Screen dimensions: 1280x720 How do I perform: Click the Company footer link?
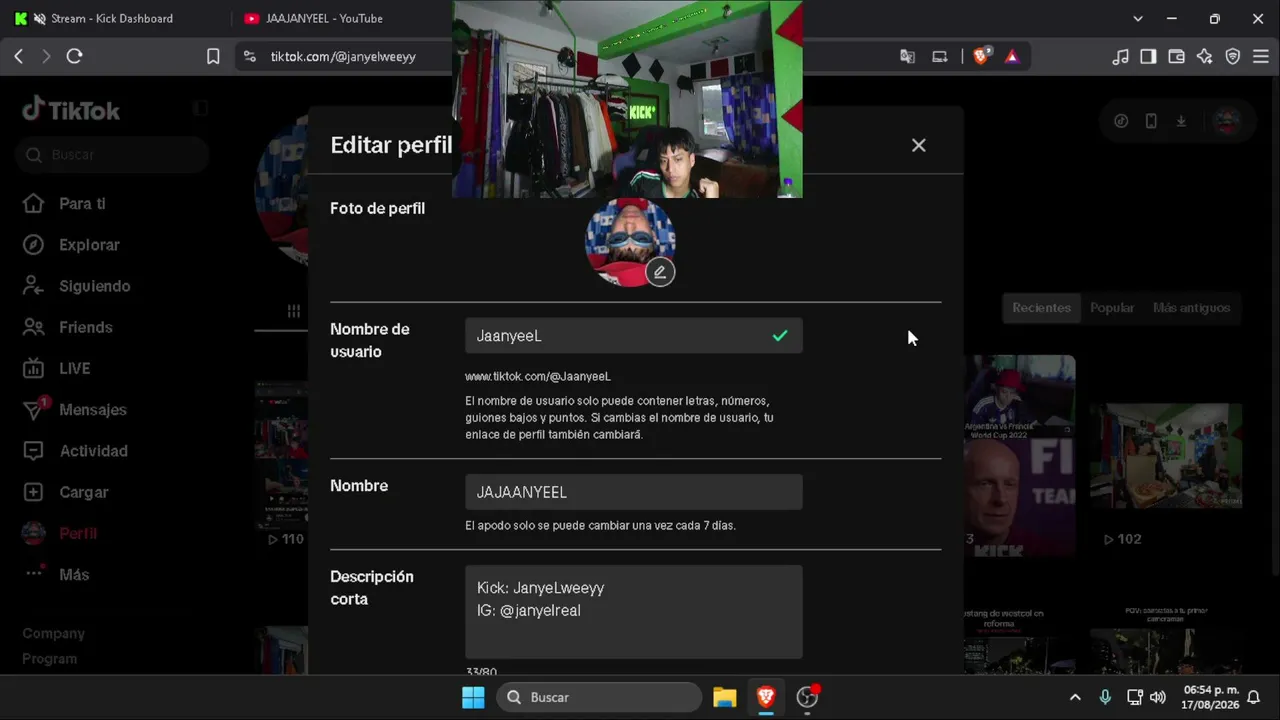(54, 633)
